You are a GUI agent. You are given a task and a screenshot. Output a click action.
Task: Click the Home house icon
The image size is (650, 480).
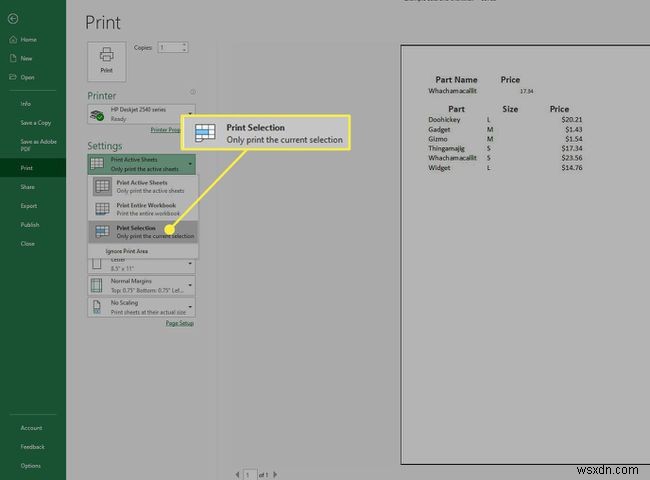[x=13, y=39]
